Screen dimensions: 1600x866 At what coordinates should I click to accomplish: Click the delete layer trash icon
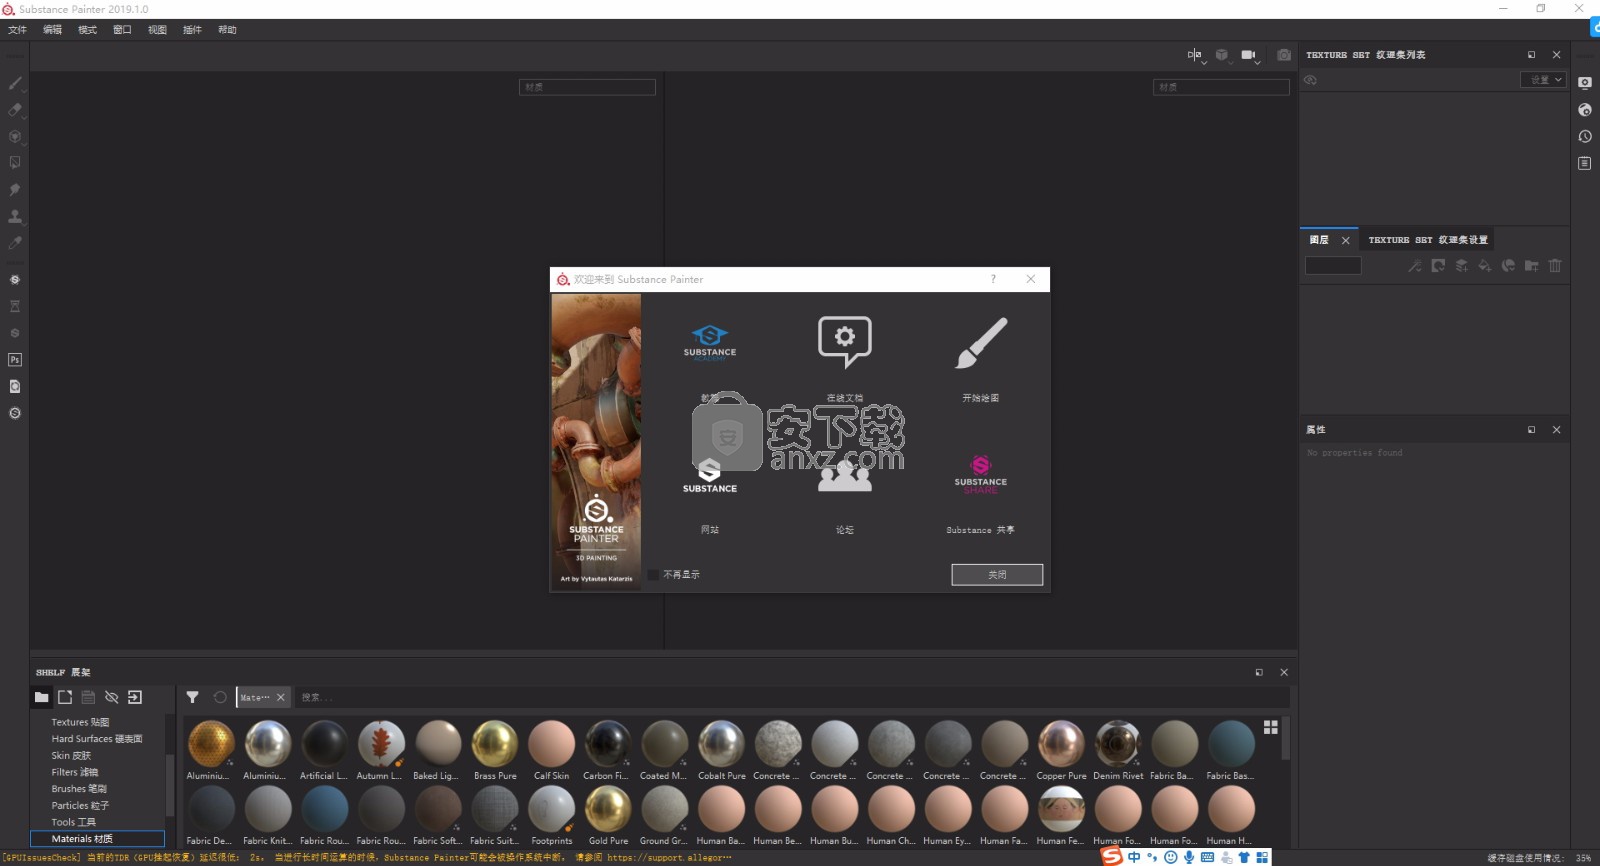click(1555, 266)
